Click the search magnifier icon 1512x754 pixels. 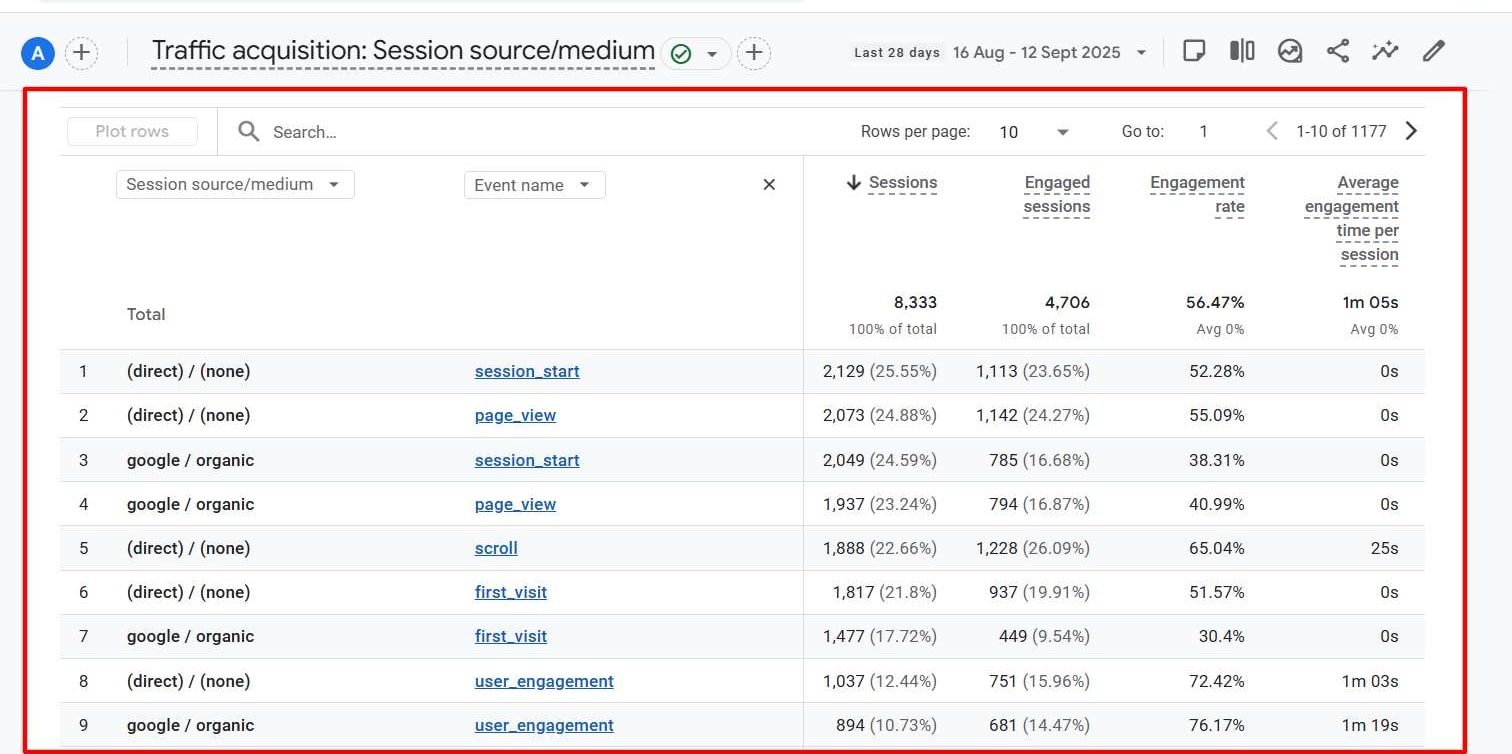[x=249, y=131]
